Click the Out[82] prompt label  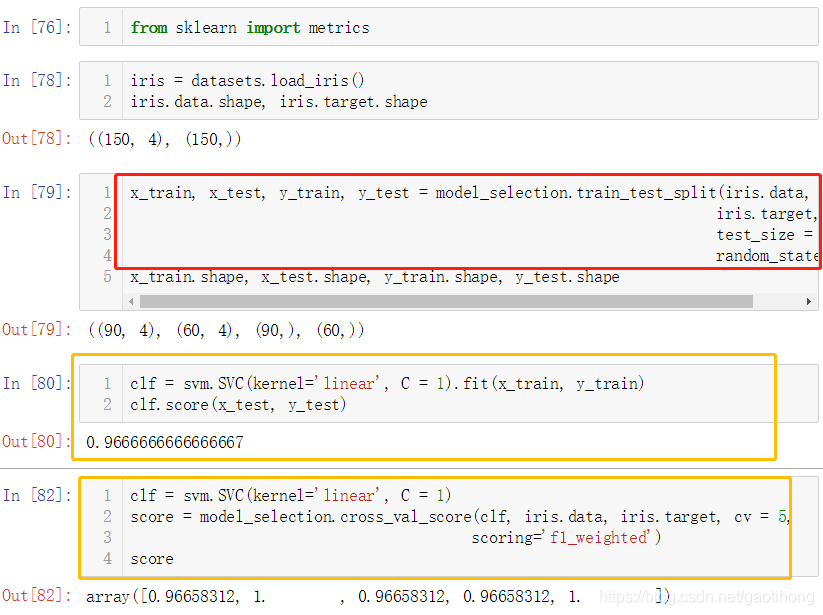(37, 596)
